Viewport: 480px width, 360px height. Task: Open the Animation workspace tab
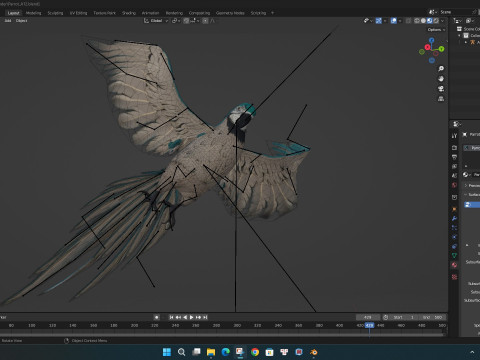click(150, 13)
